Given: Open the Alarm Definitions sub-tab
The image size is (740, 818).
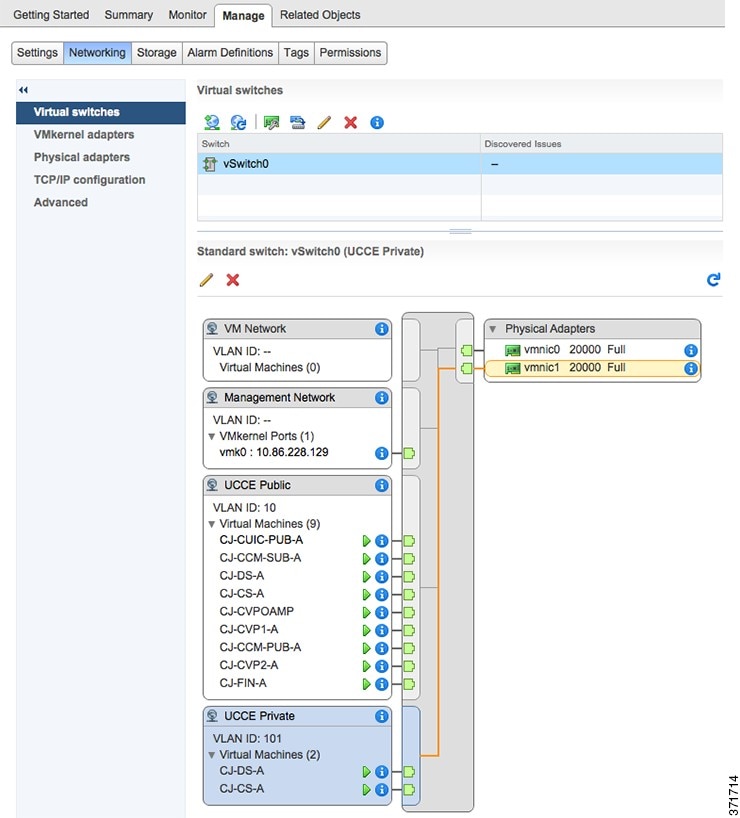Looking at the screenshot, I should coord(230,53).
